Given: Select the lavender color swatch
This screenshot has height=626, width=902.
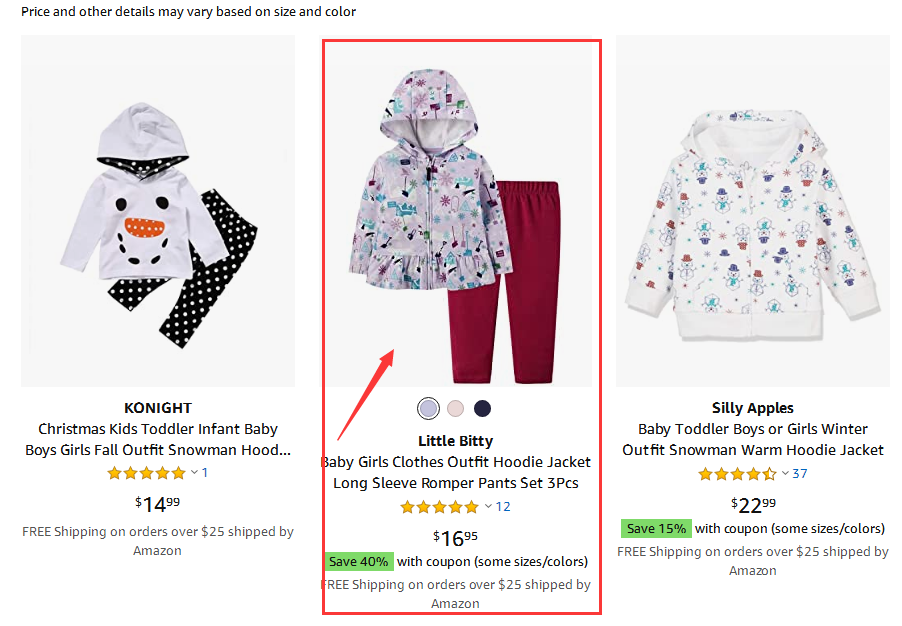Looking at the screenshot, I should pos(428,408).
